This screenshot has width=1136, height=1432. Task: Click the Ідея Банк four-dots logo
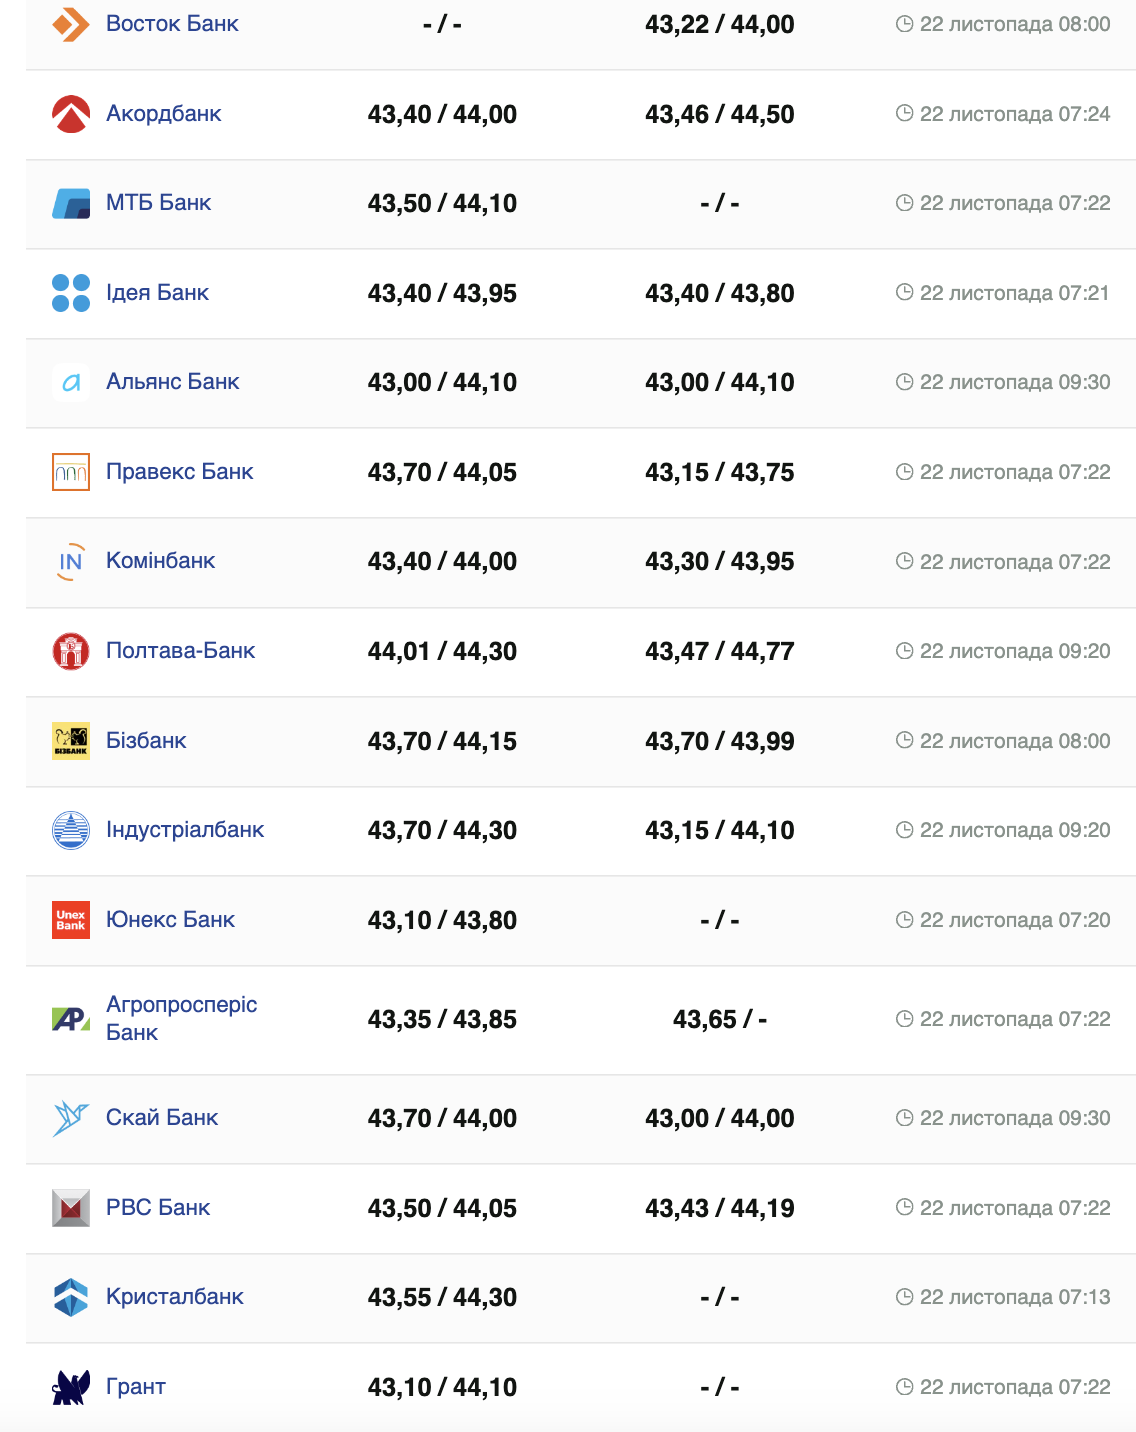pos(70,293)
